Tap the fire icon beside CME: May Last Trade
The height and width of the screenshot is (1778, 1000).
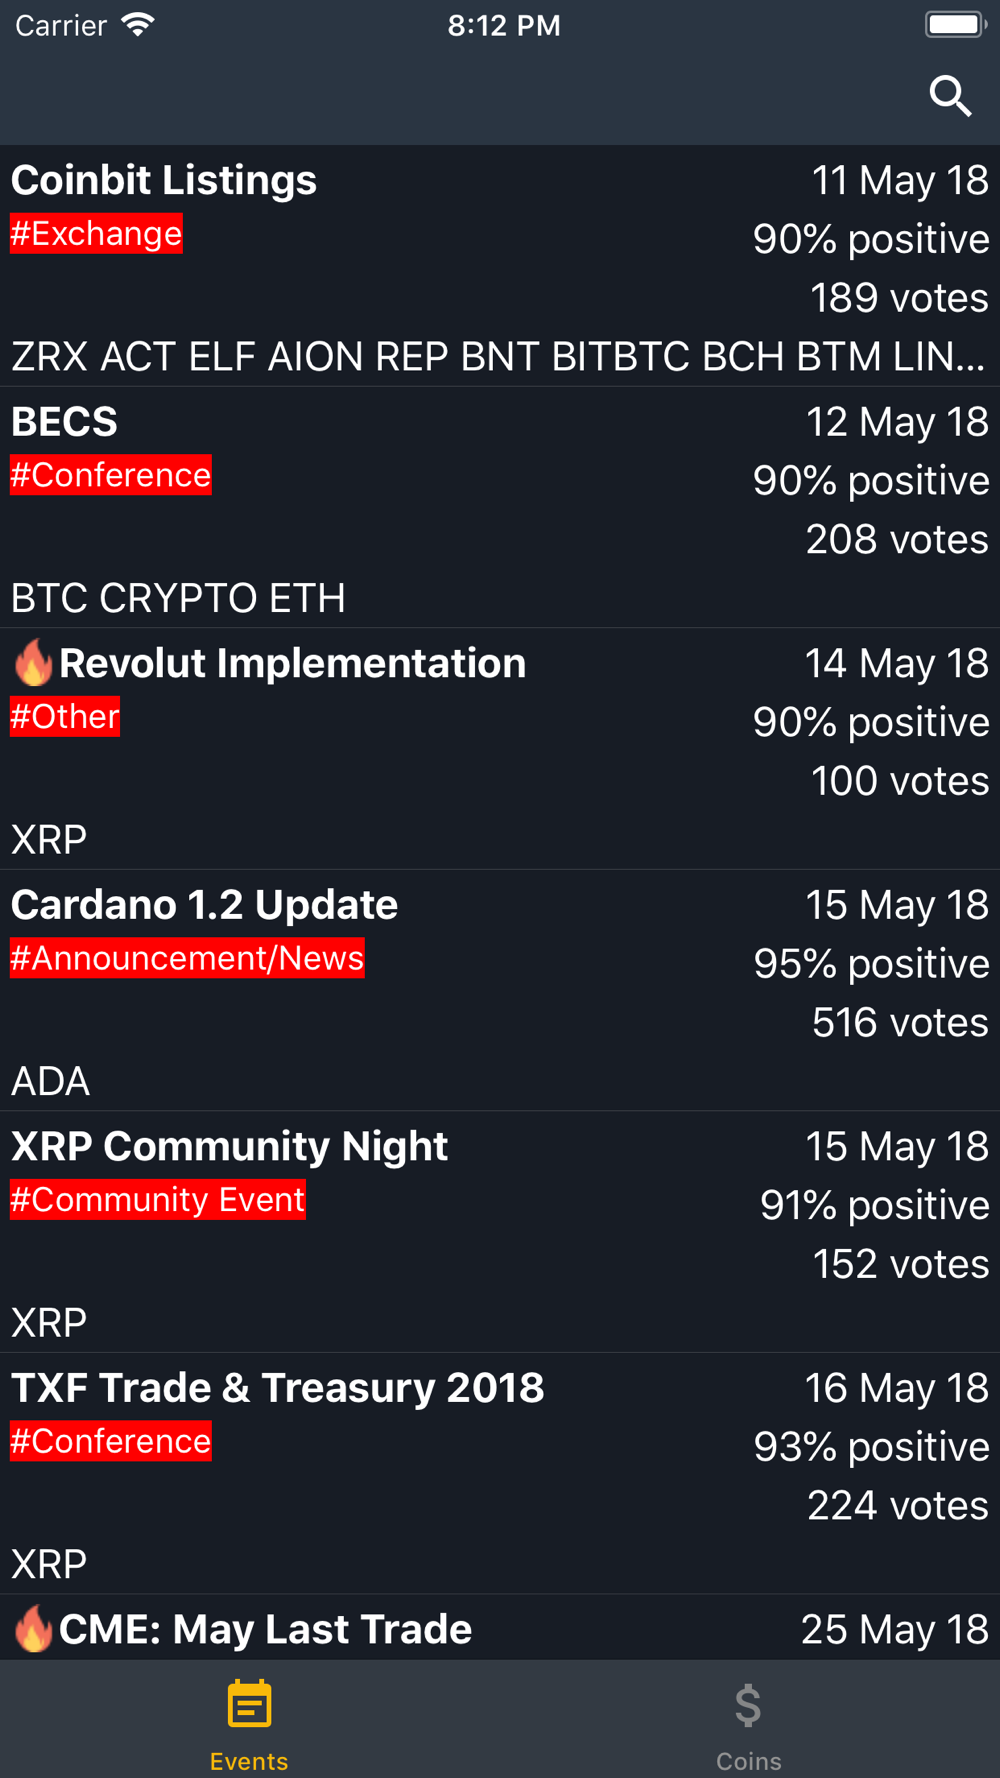point(33,1628)
